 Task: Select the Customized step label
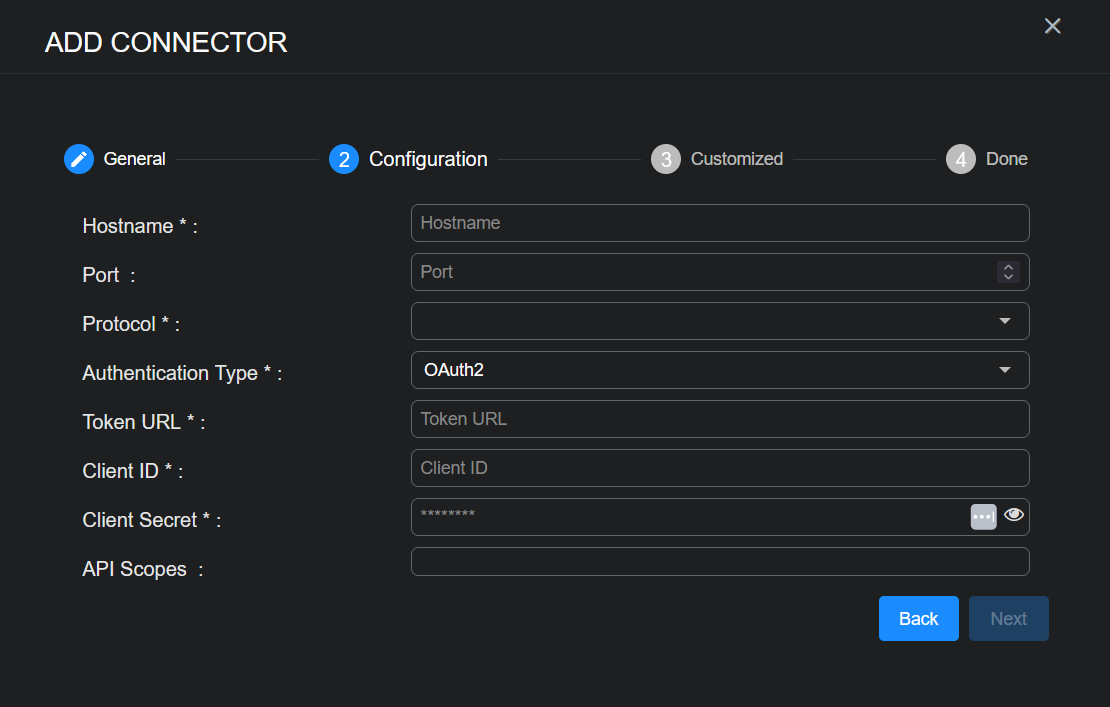(x=736, y=159)
